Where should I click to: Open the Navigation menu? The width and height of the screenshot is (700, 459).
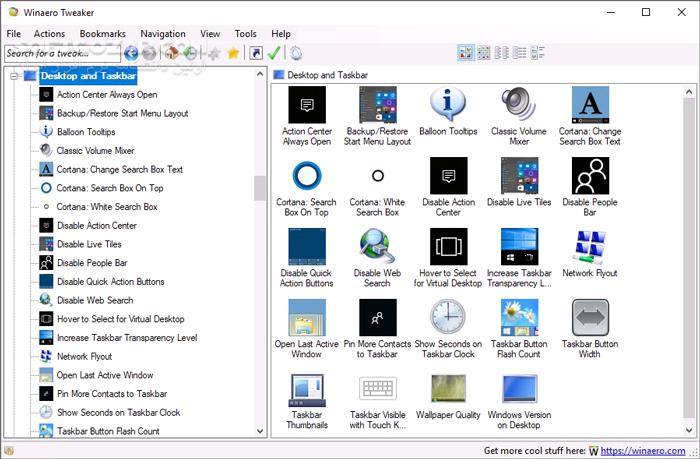tap(162, 33)
